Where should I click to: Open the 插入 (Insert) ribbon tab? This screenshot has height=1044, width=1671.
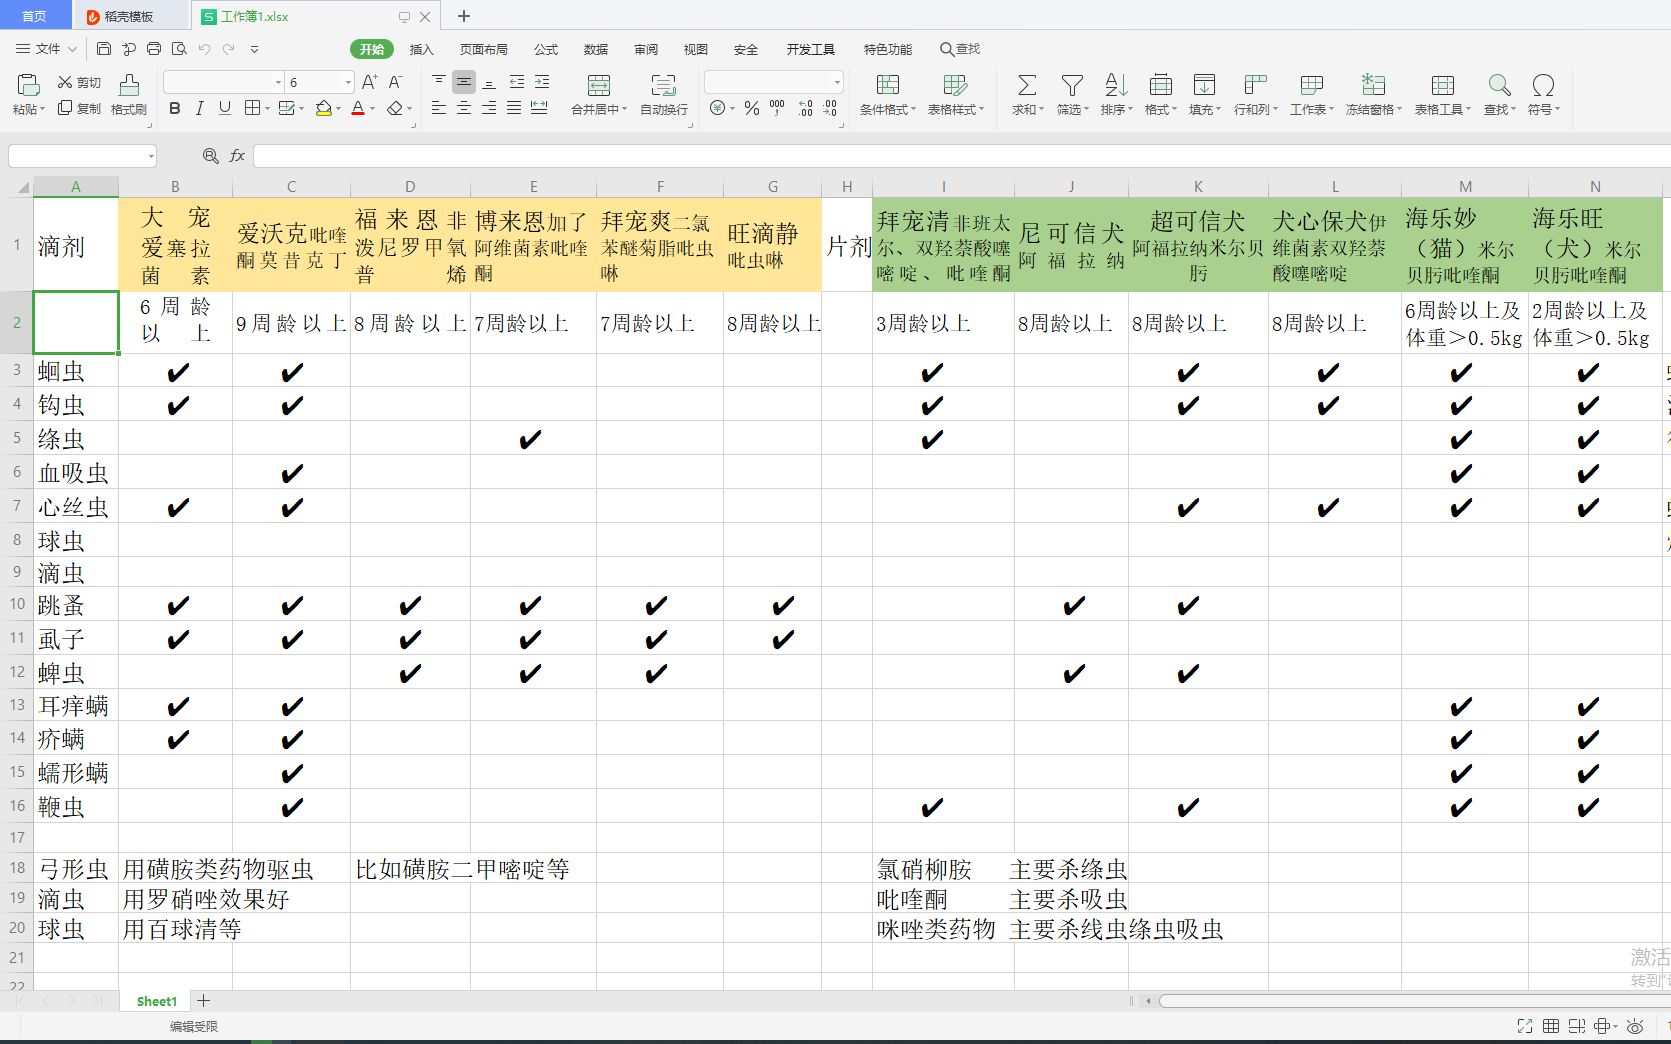coord(422,49)
